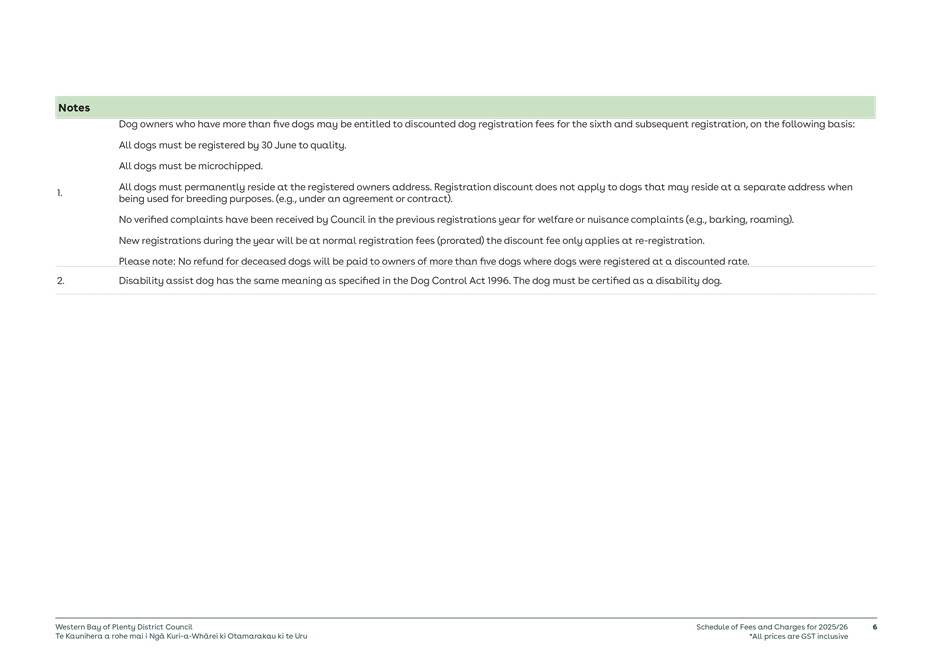Viewport: 931px width, 664px height.
Task: Click the 'All dogs must be registered by 30 June' line
Action: point(232,144)
